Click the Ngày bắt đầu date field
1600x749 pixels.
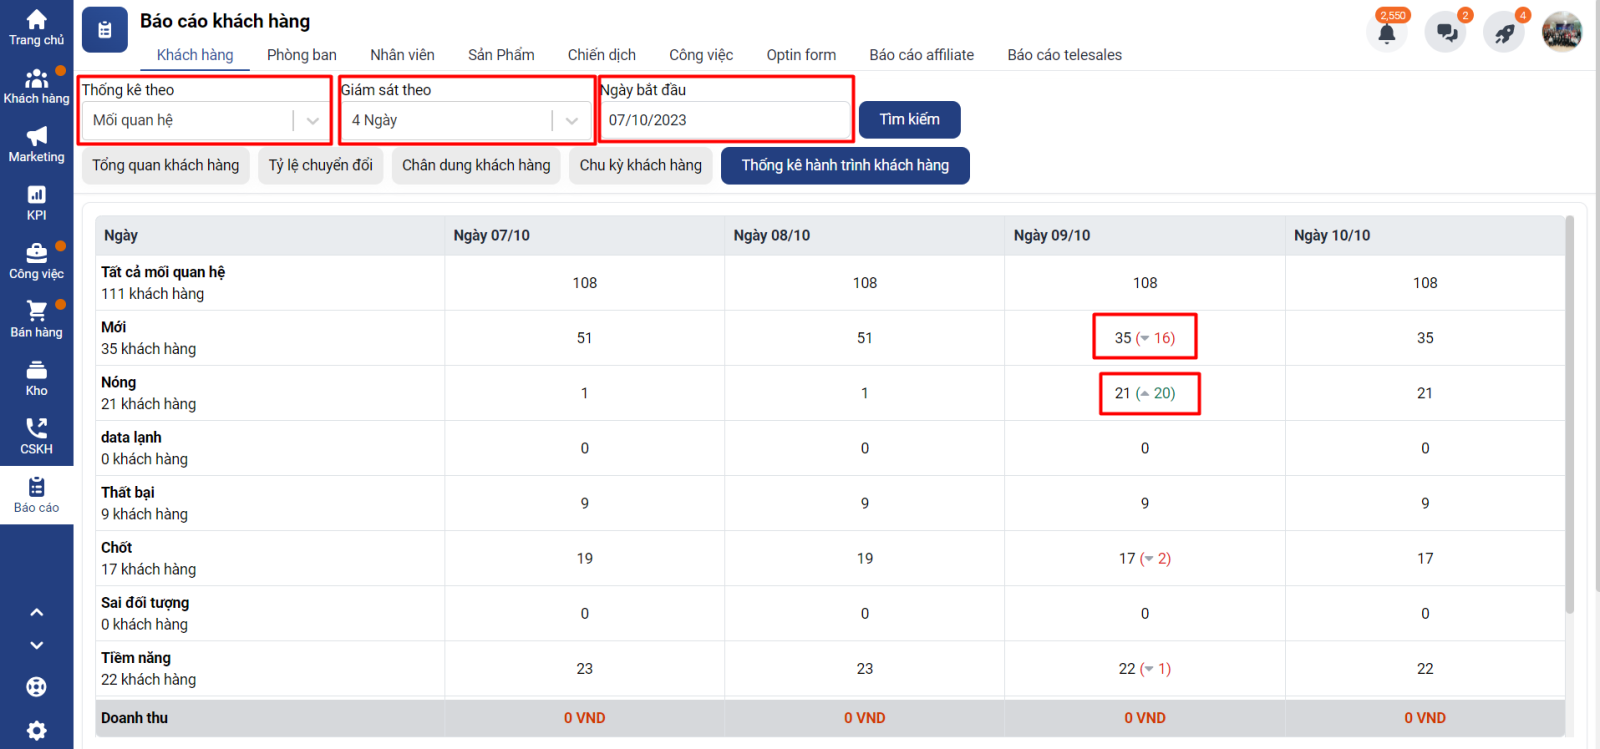(x=724, y=121)
